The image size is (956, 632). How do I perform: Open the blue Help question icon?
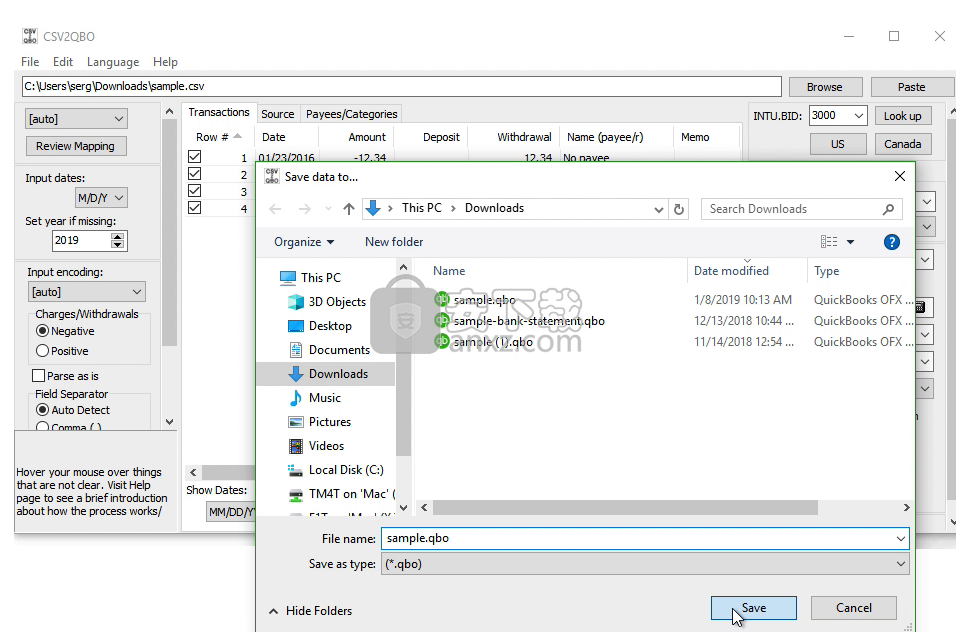[x=891, y=242]
